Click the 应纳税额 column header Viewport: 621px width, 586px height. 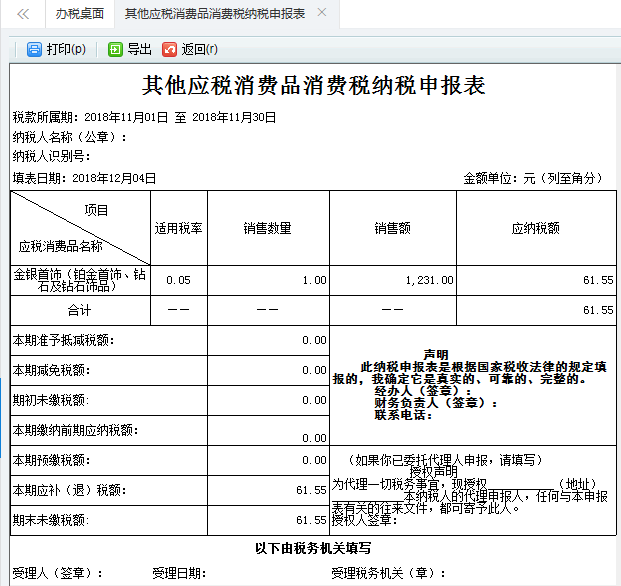(x=536, y=228)
